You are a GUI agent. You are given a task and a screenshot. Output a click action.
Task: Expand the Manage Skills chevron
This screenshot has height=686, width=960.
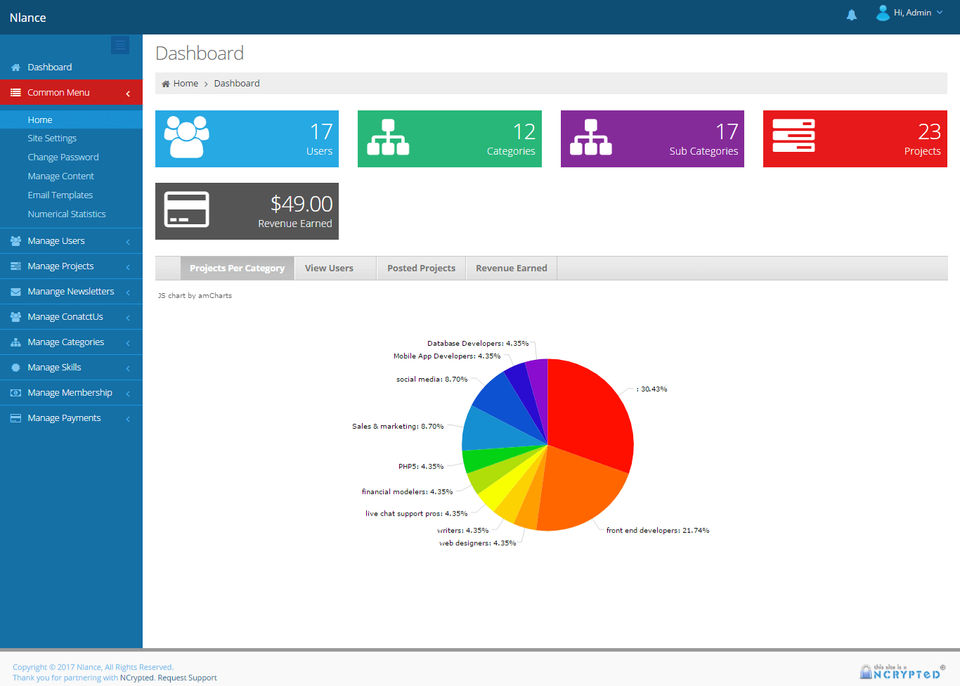pyautogui.click(x=128, y=369)
